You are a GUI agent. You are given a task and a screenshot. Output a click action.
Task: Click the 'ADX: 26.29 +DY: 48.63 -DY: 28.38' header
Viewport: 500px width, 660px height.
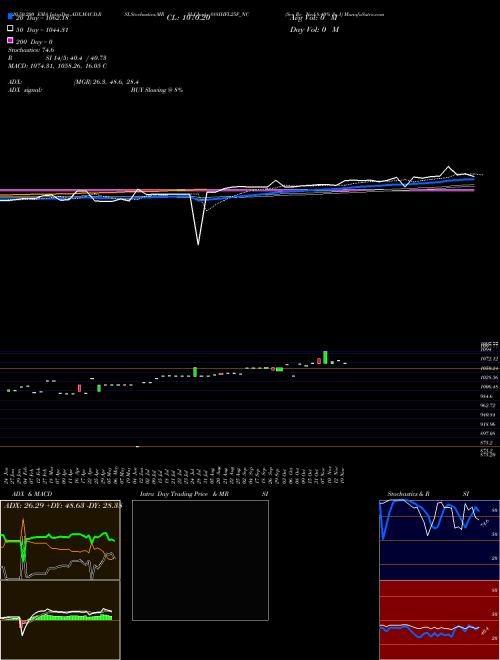(x=63, y=505)
